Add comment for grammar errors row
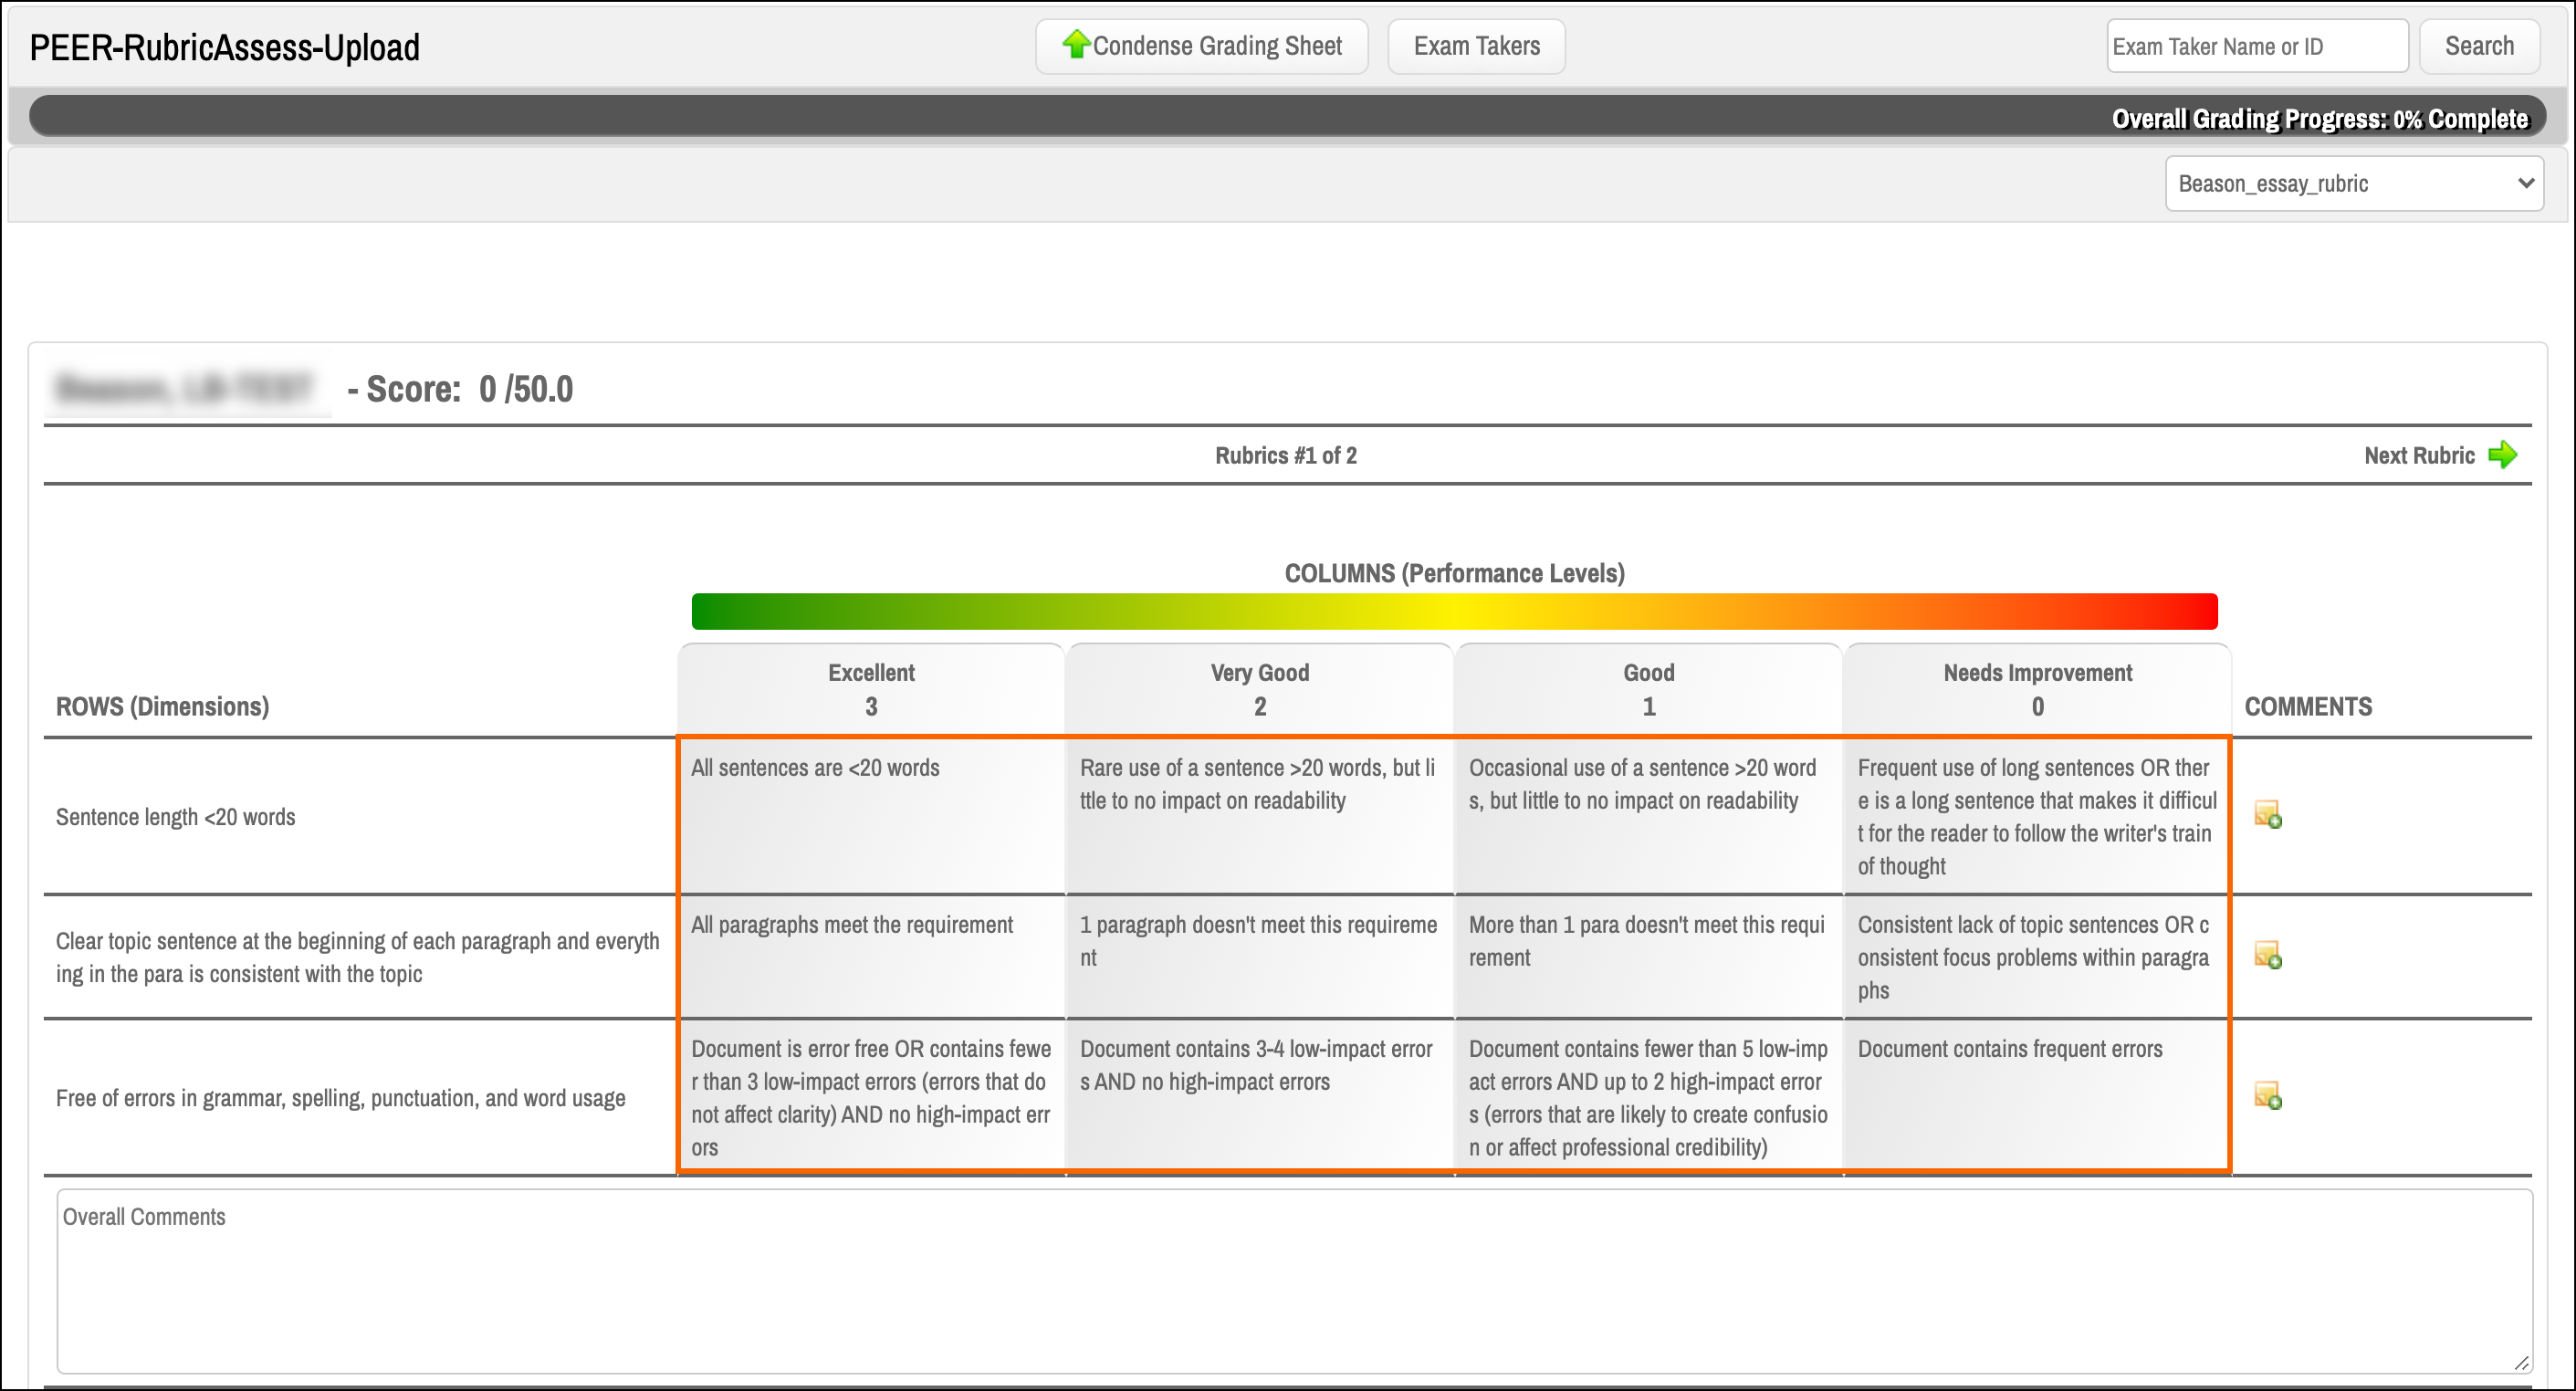This screenshot has width=2576, height=1391. coord(2267,1096)
